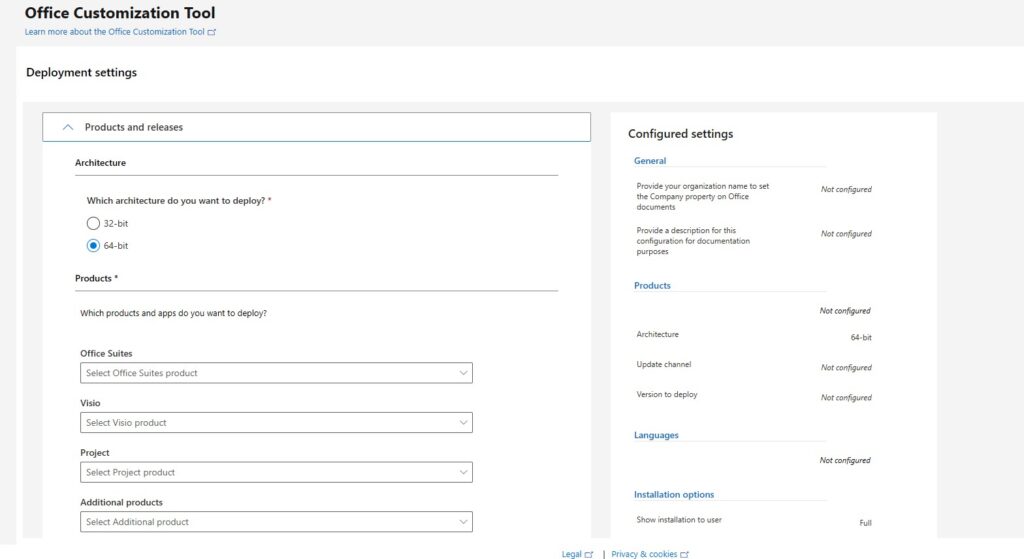
Task: Click 'Which products and apps do you want to deploy?' text
Action: click(173, 313)
